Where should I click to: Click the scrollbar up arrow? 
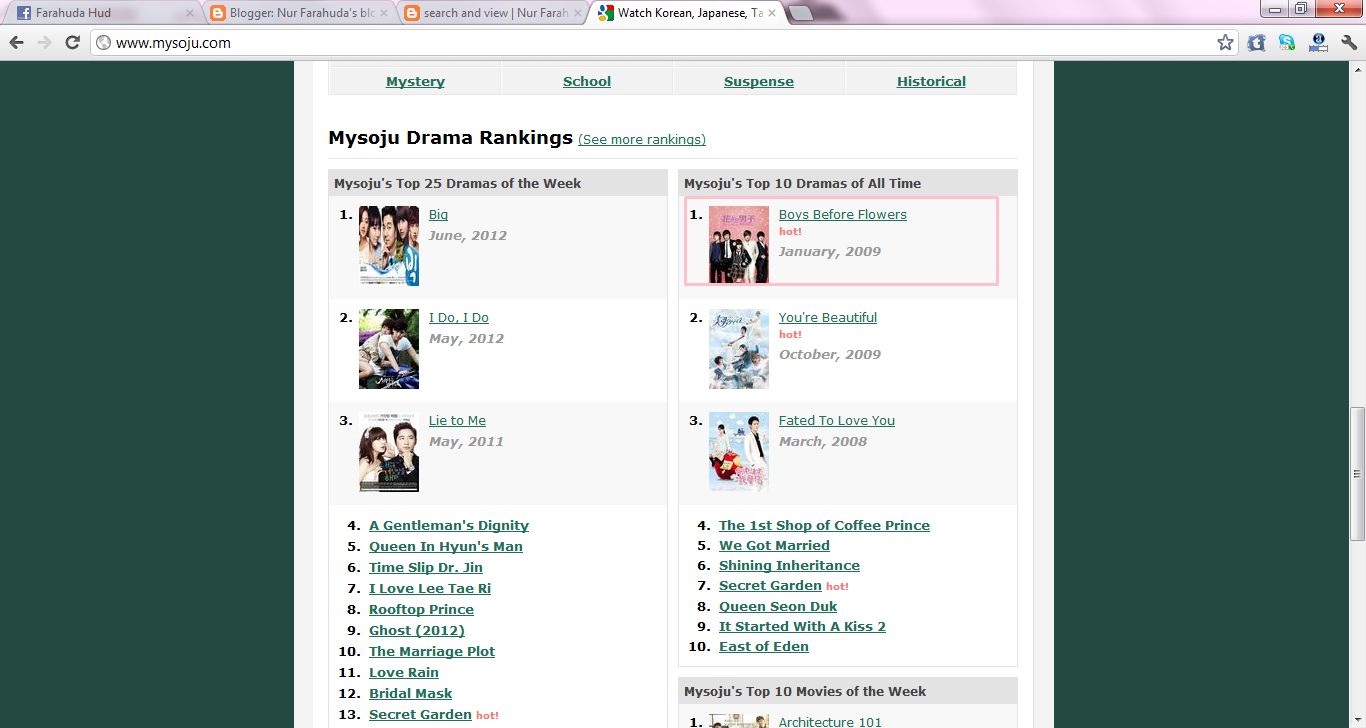pyautogui.click(x=1357, y=70)
